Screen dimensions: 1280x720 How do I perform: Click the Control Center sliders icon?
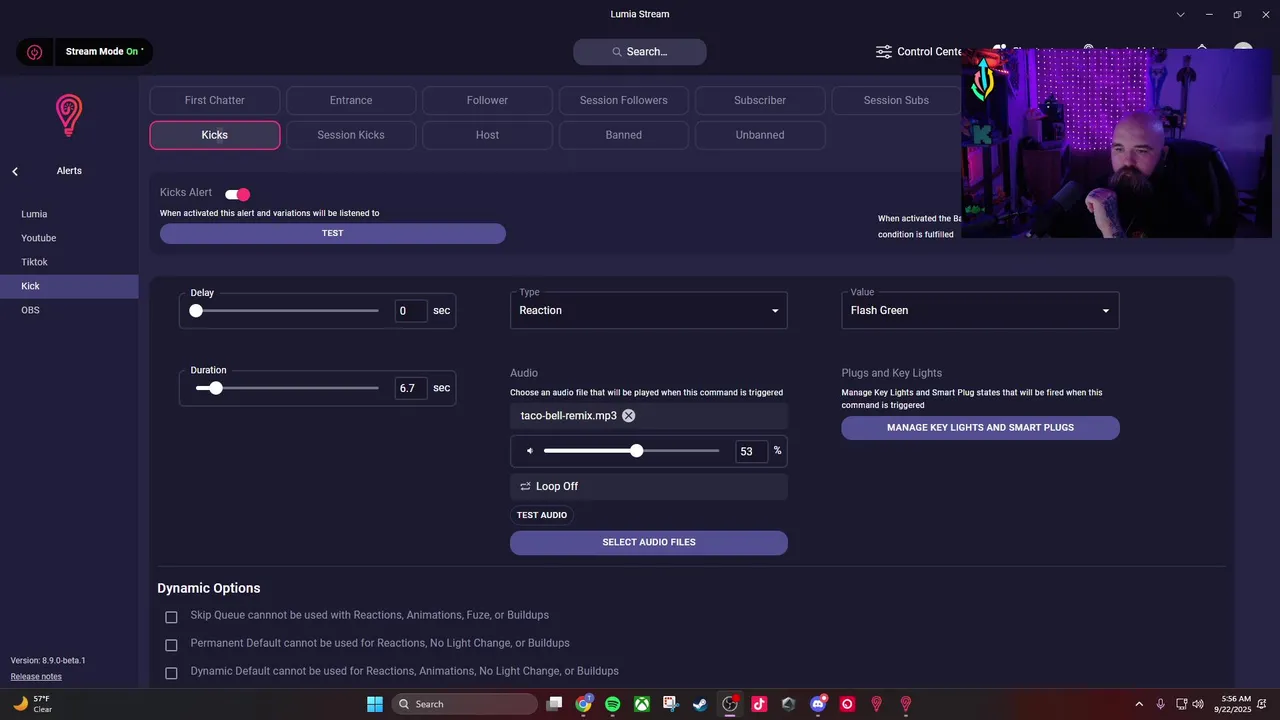pyautogui.click(x=884, y=51)
